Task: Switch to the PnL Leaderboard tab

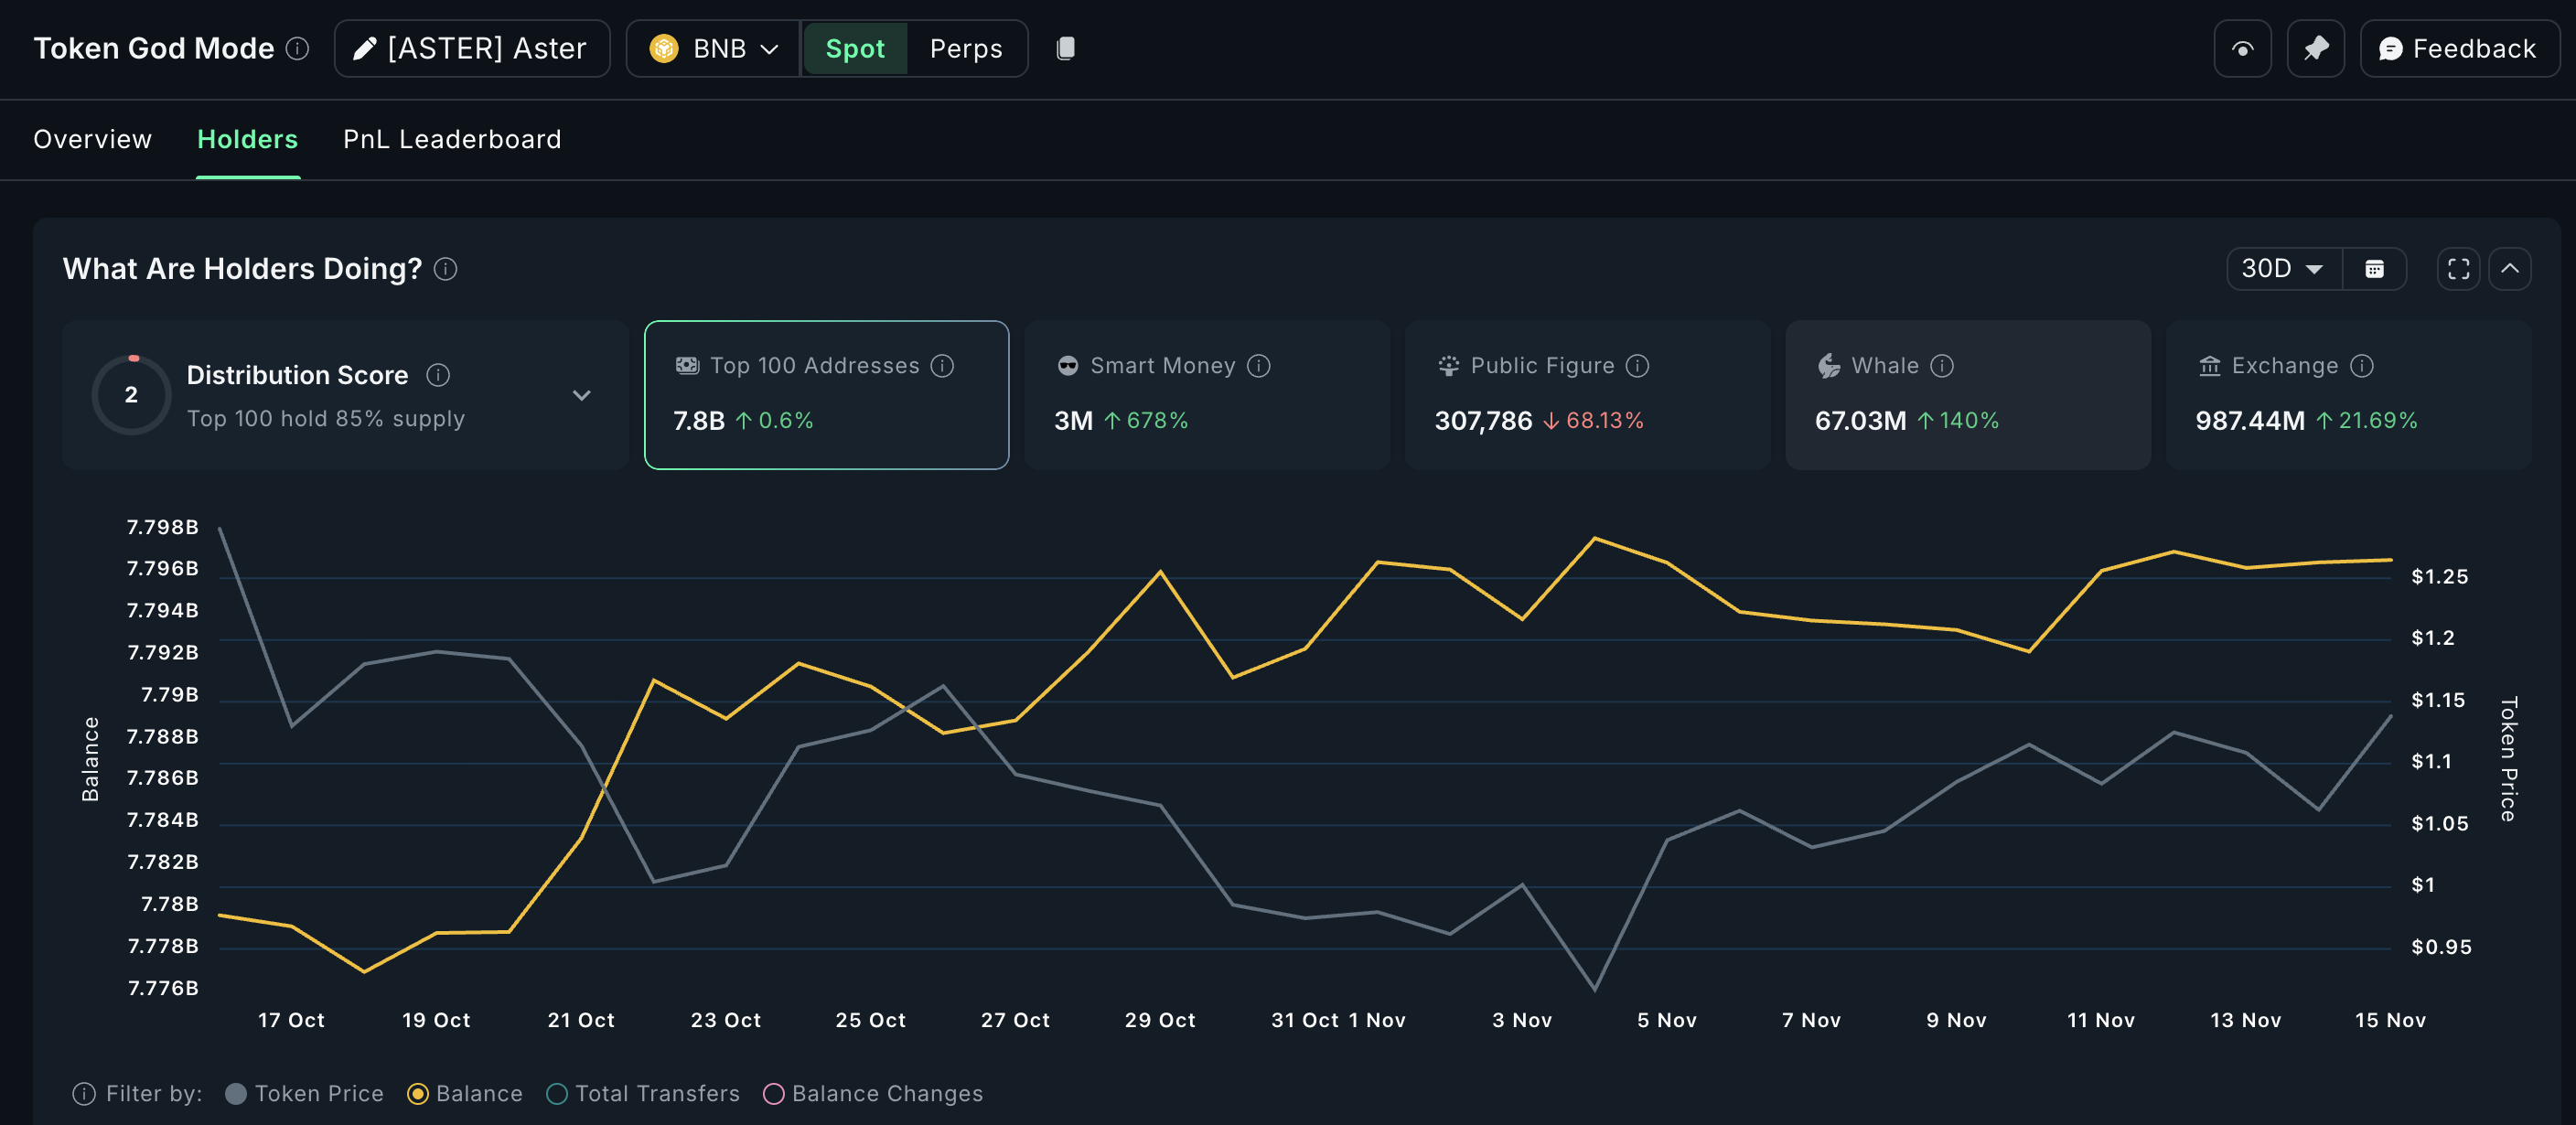Action: click(x=451, y=139)
